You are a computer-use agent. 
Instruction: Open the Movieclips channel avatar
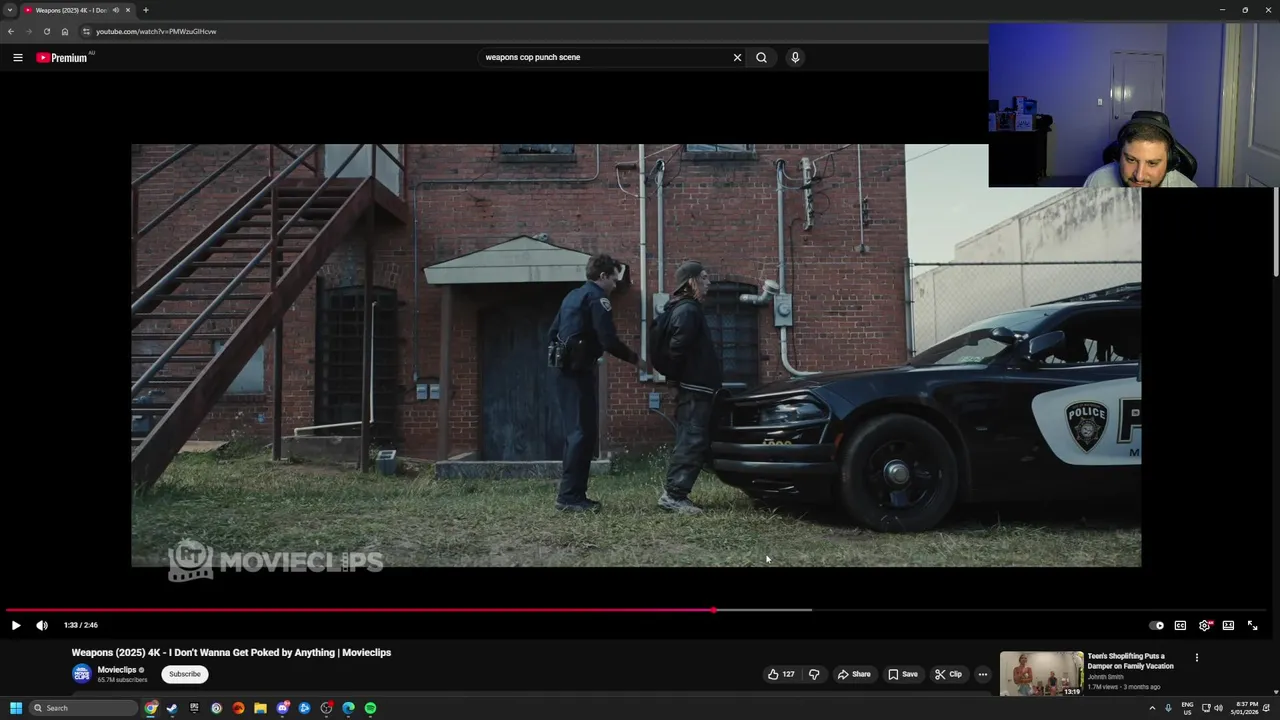(81, 674)
